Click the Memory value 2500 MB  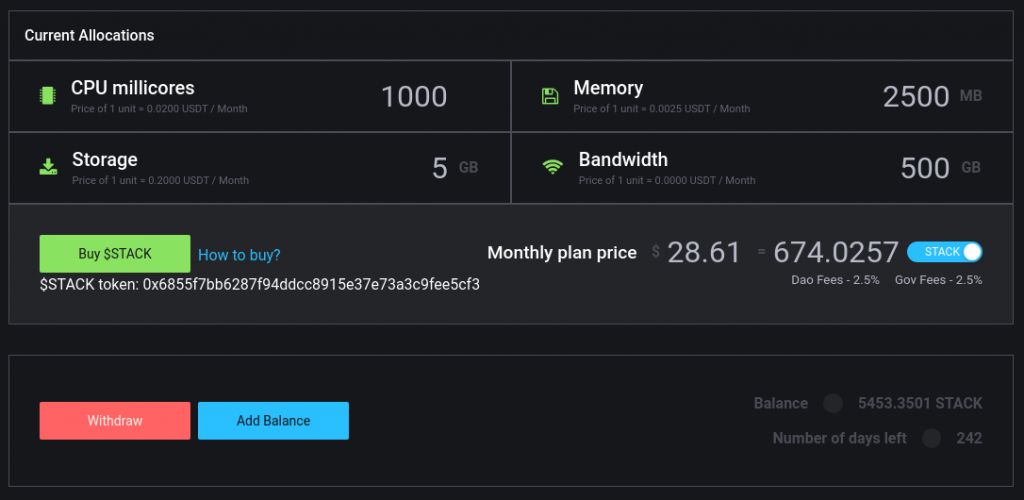tap(916, 96)
